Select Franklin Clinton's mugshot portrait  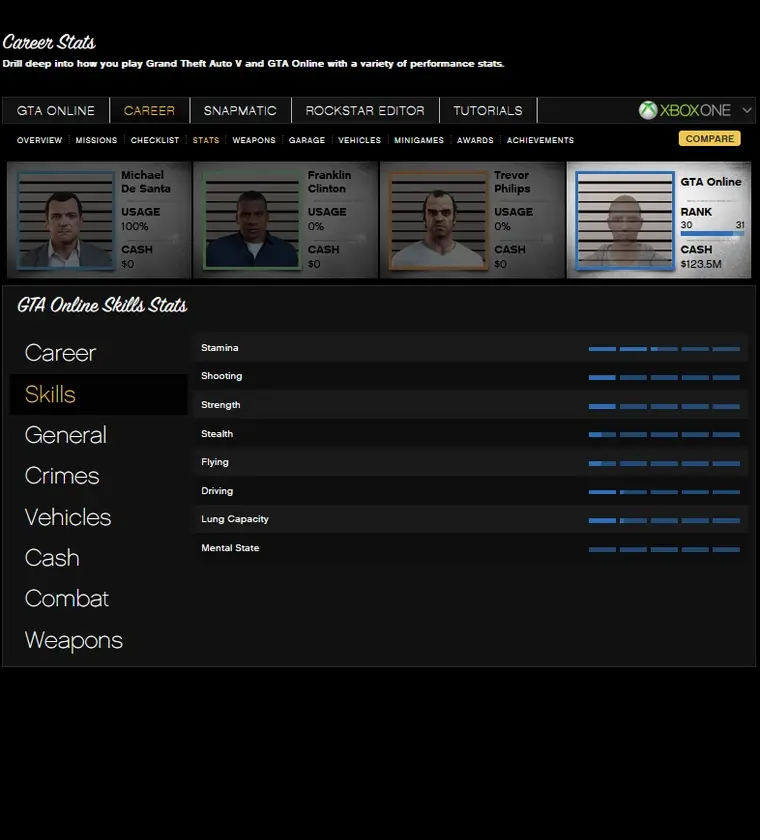[x=252, y=220]
